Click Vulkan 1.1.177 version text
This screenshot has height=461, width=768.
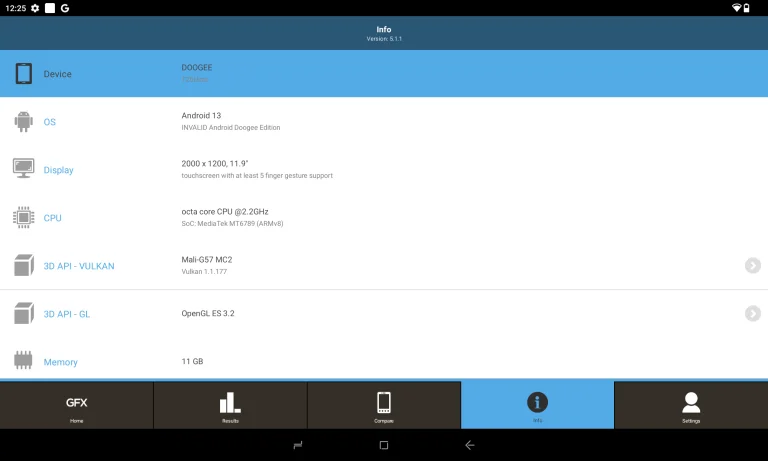coord(204,271)
